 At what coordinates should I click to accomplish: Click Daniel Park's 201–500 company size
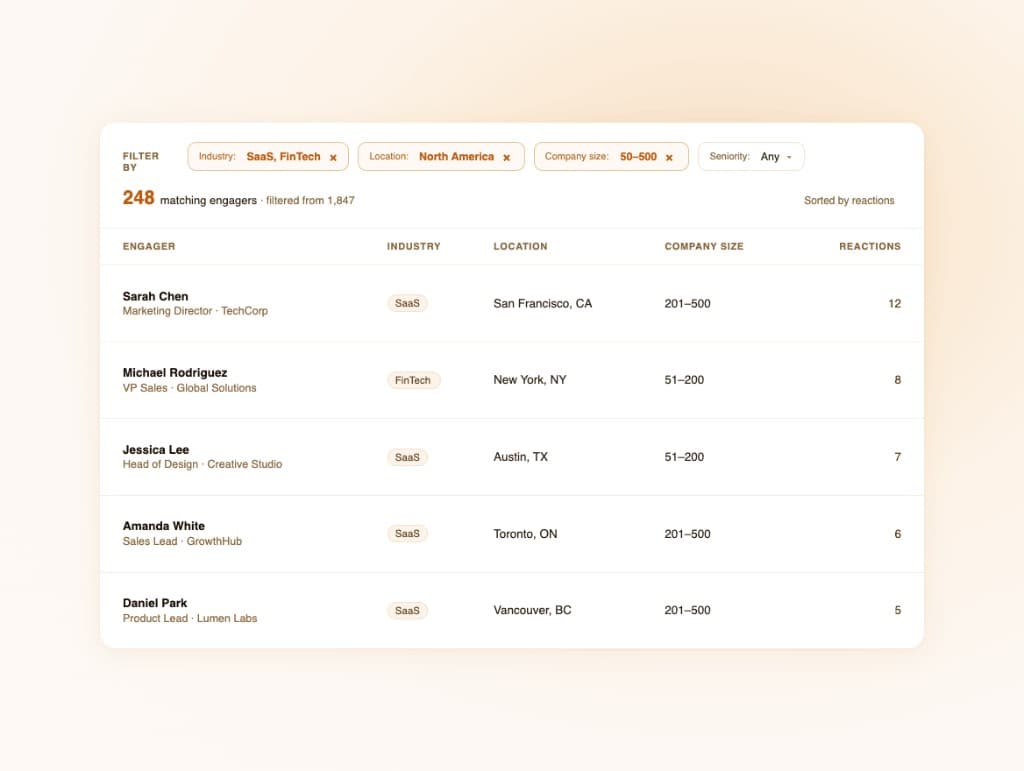[687, 610]
